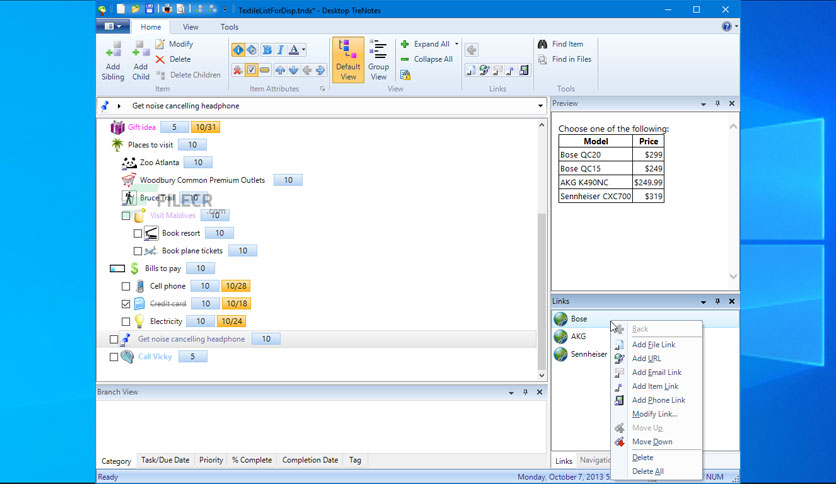Screen dimensions: 836x484
Task: Select Add URL from context menu
Action: [x=656, y=358]
